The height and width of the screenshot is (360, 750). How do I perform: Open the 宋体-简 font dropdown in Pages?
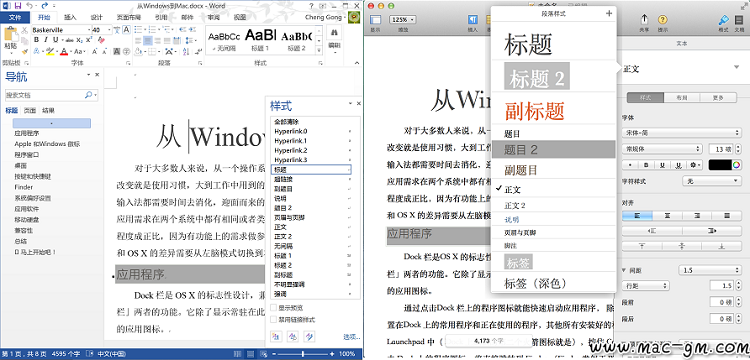(682, 132)
